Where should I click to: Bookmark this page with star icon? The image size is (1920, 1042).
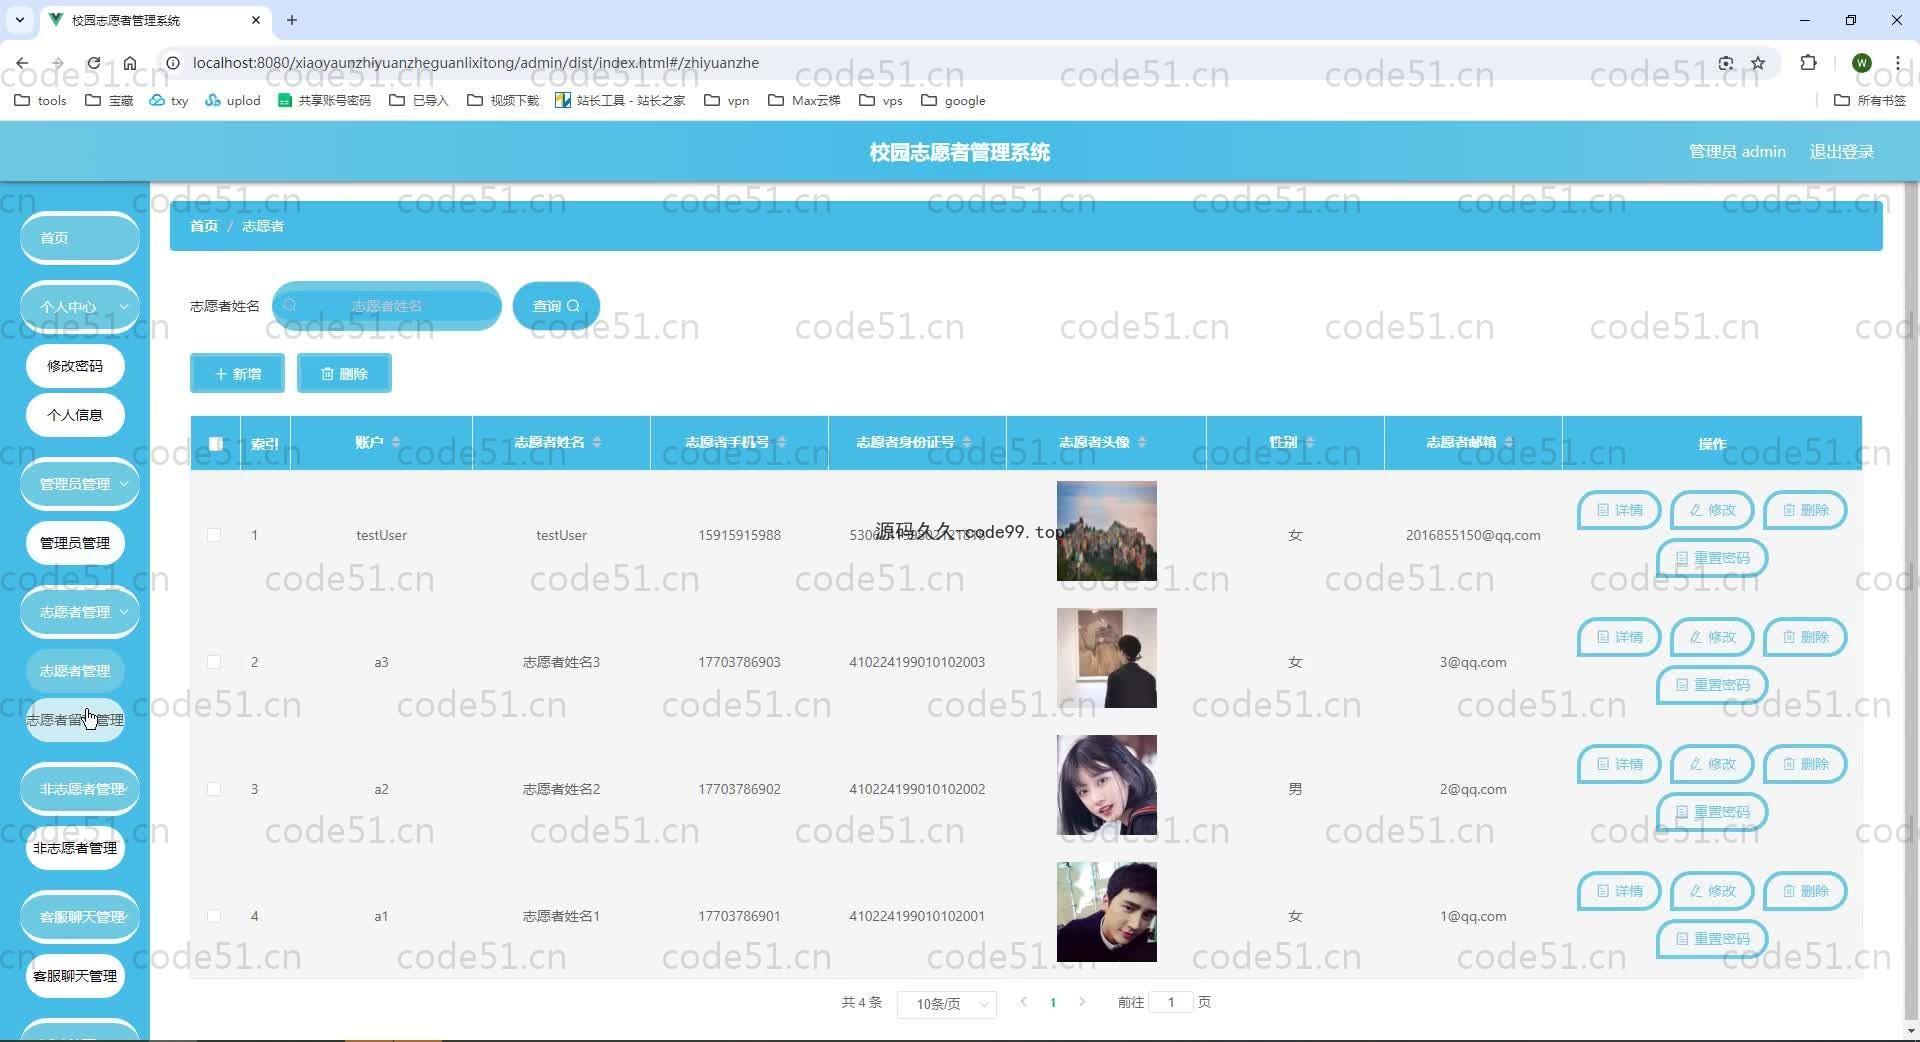pos(1758,63)
